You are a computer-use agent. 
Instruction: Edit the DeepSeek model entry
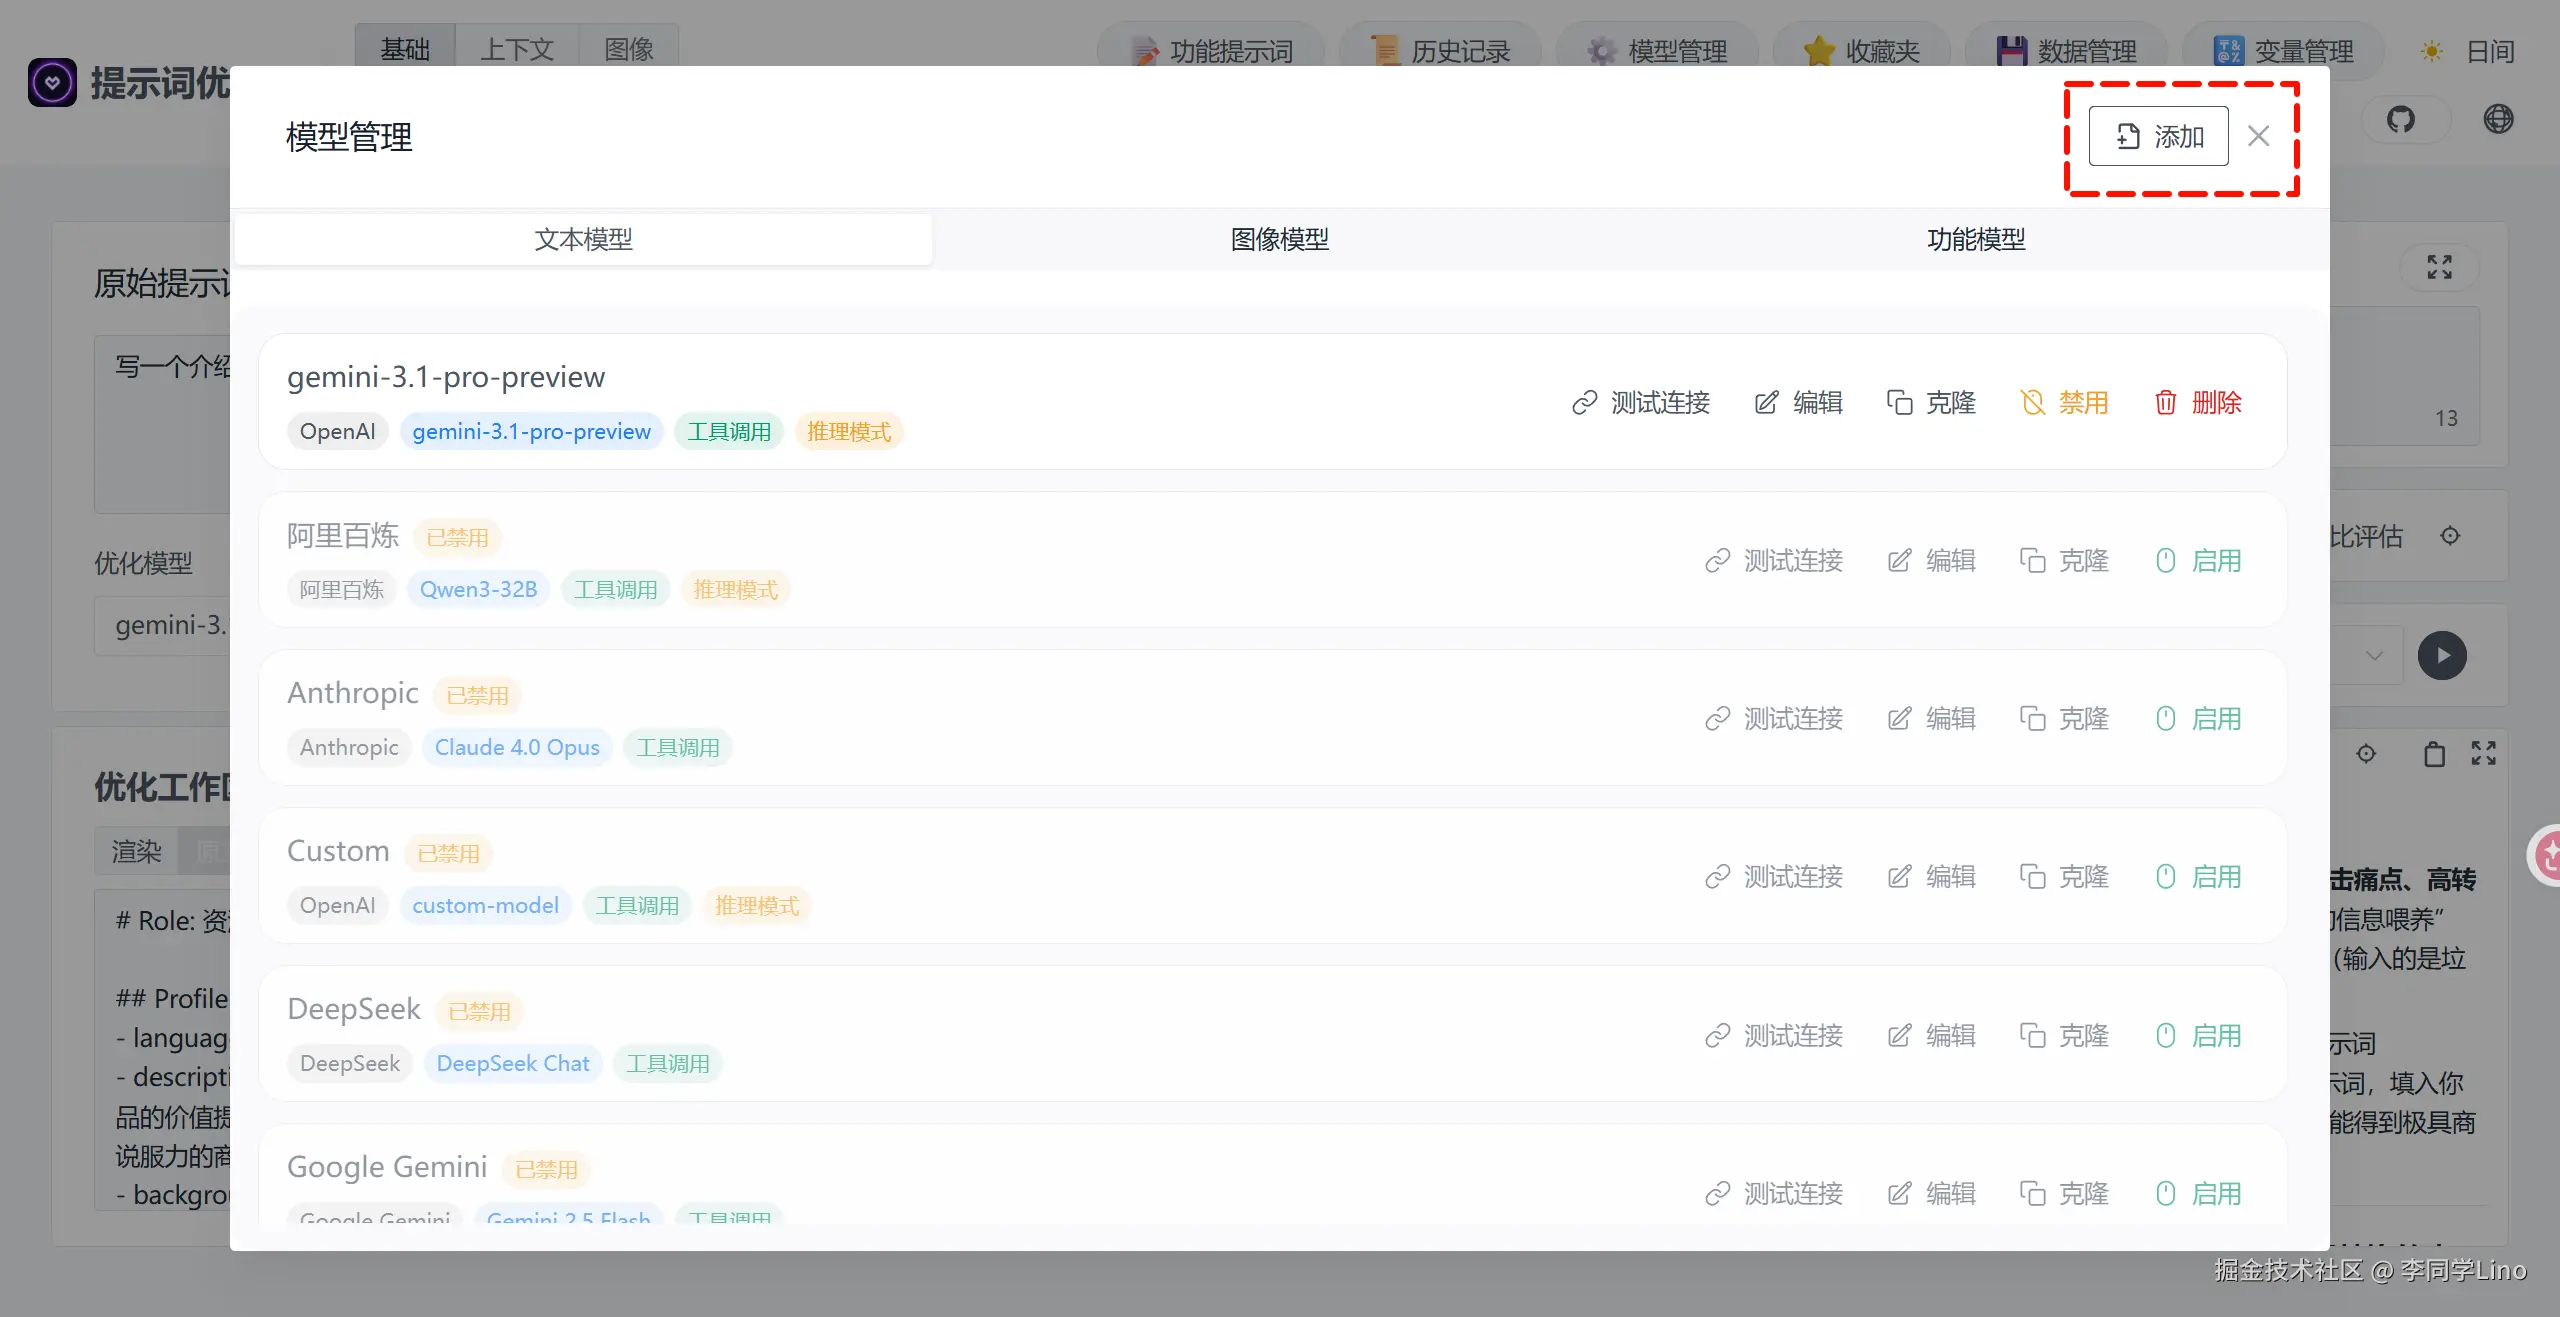1931,1035
